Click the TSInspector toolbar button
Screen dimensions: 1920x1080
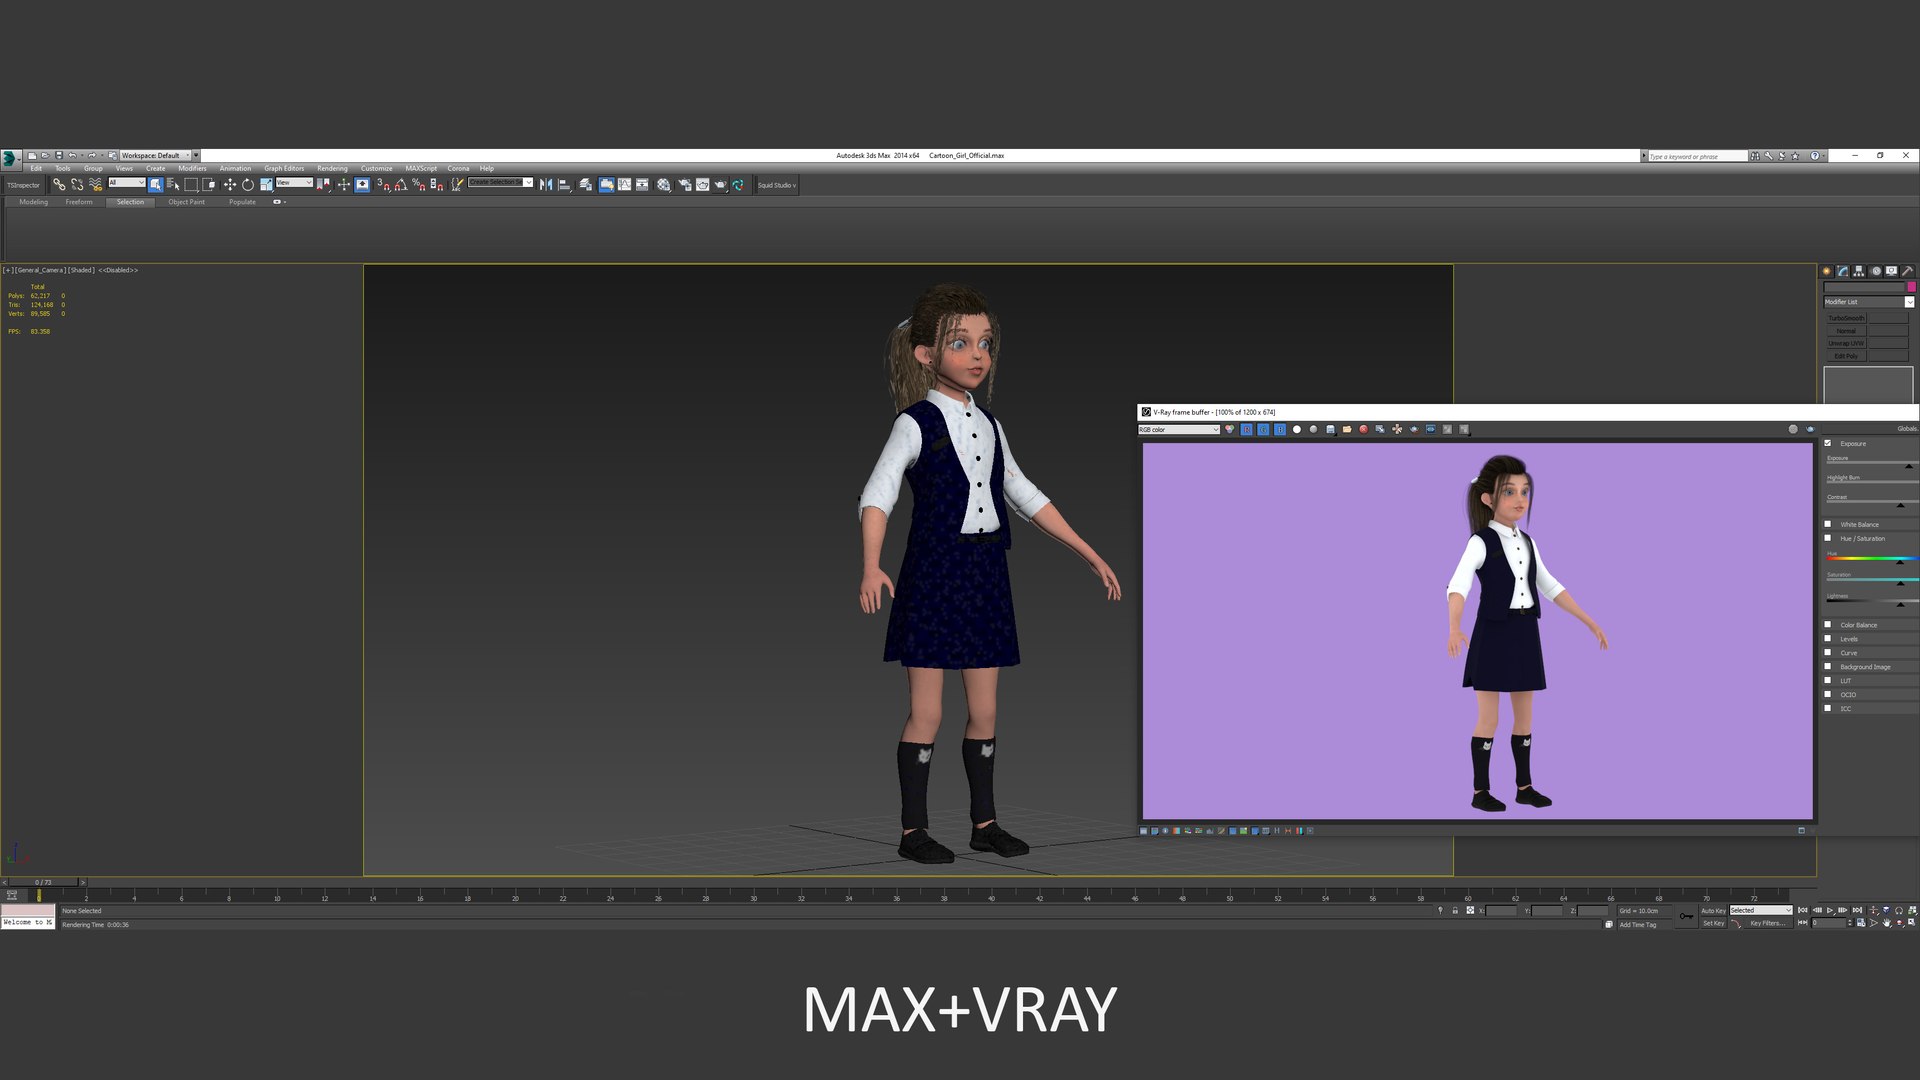[24, 185]
